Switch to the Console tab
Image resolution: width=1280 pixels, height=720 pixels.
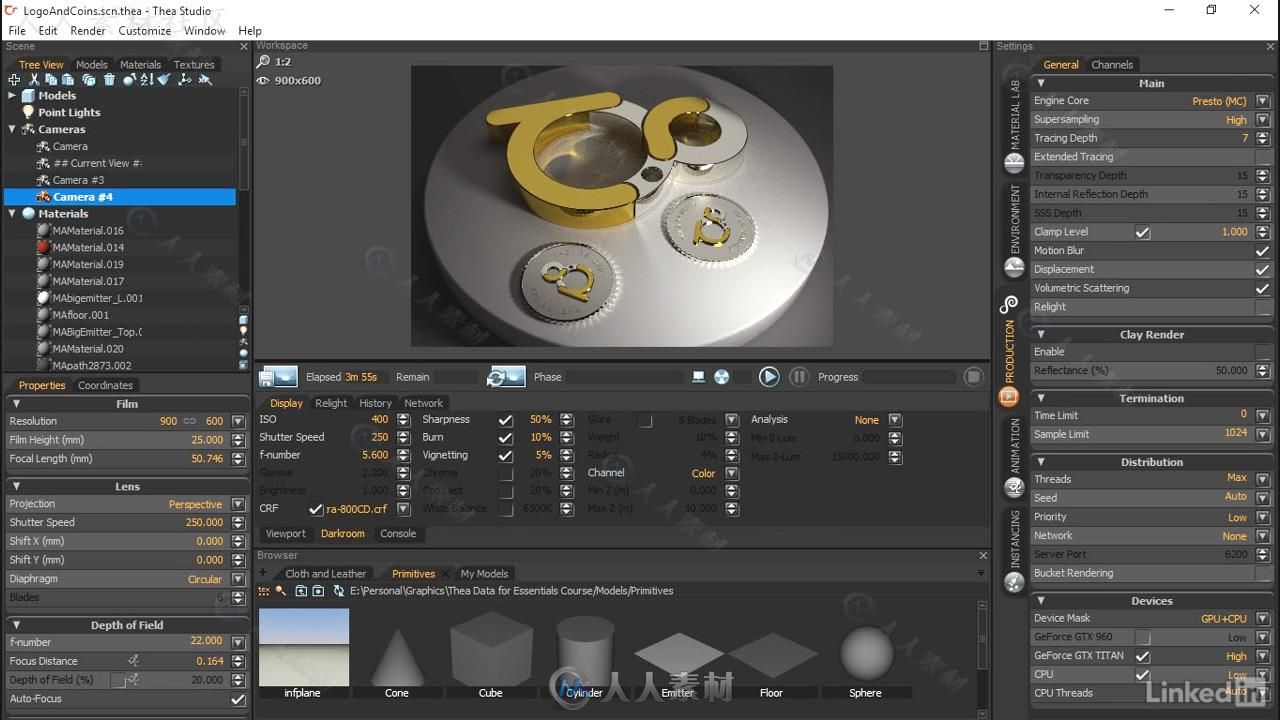click(x=398, y=533)
